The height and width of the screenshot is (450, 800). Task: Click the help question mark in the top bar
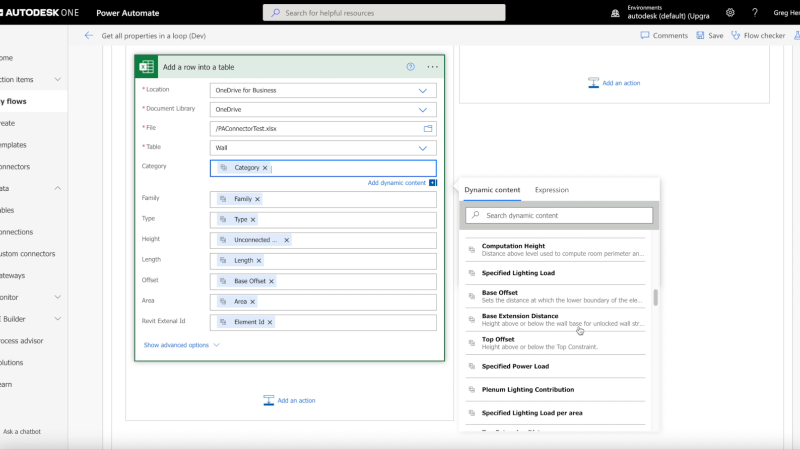pyautogui.click(x=755, y=13)
